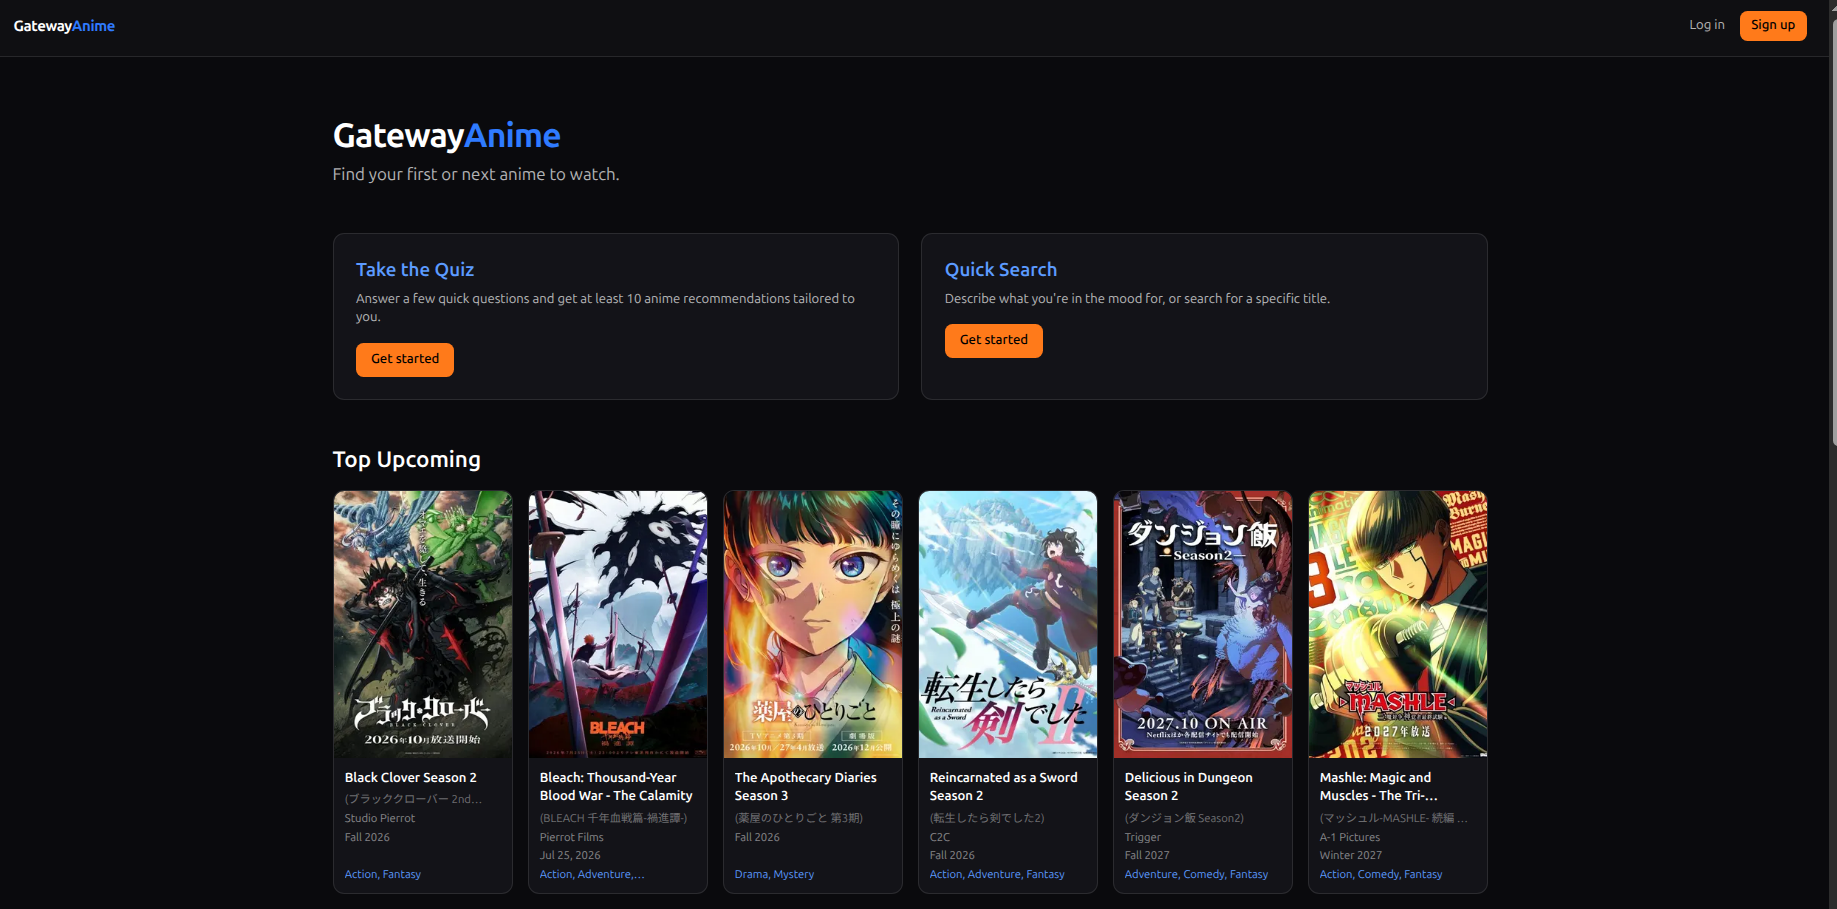Image resolution: width=1837 pixels, height=909 pixels.
Task: Click the Delicious in Dungeon Season 2 title
Action: tap(1189, 787)
